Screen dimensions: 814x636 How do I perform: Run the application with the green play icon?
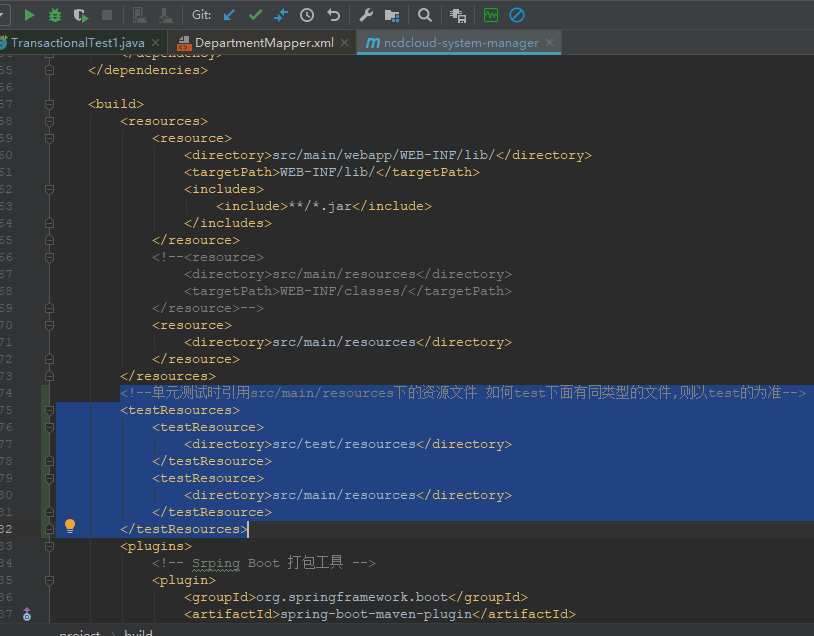click(28, 14)
